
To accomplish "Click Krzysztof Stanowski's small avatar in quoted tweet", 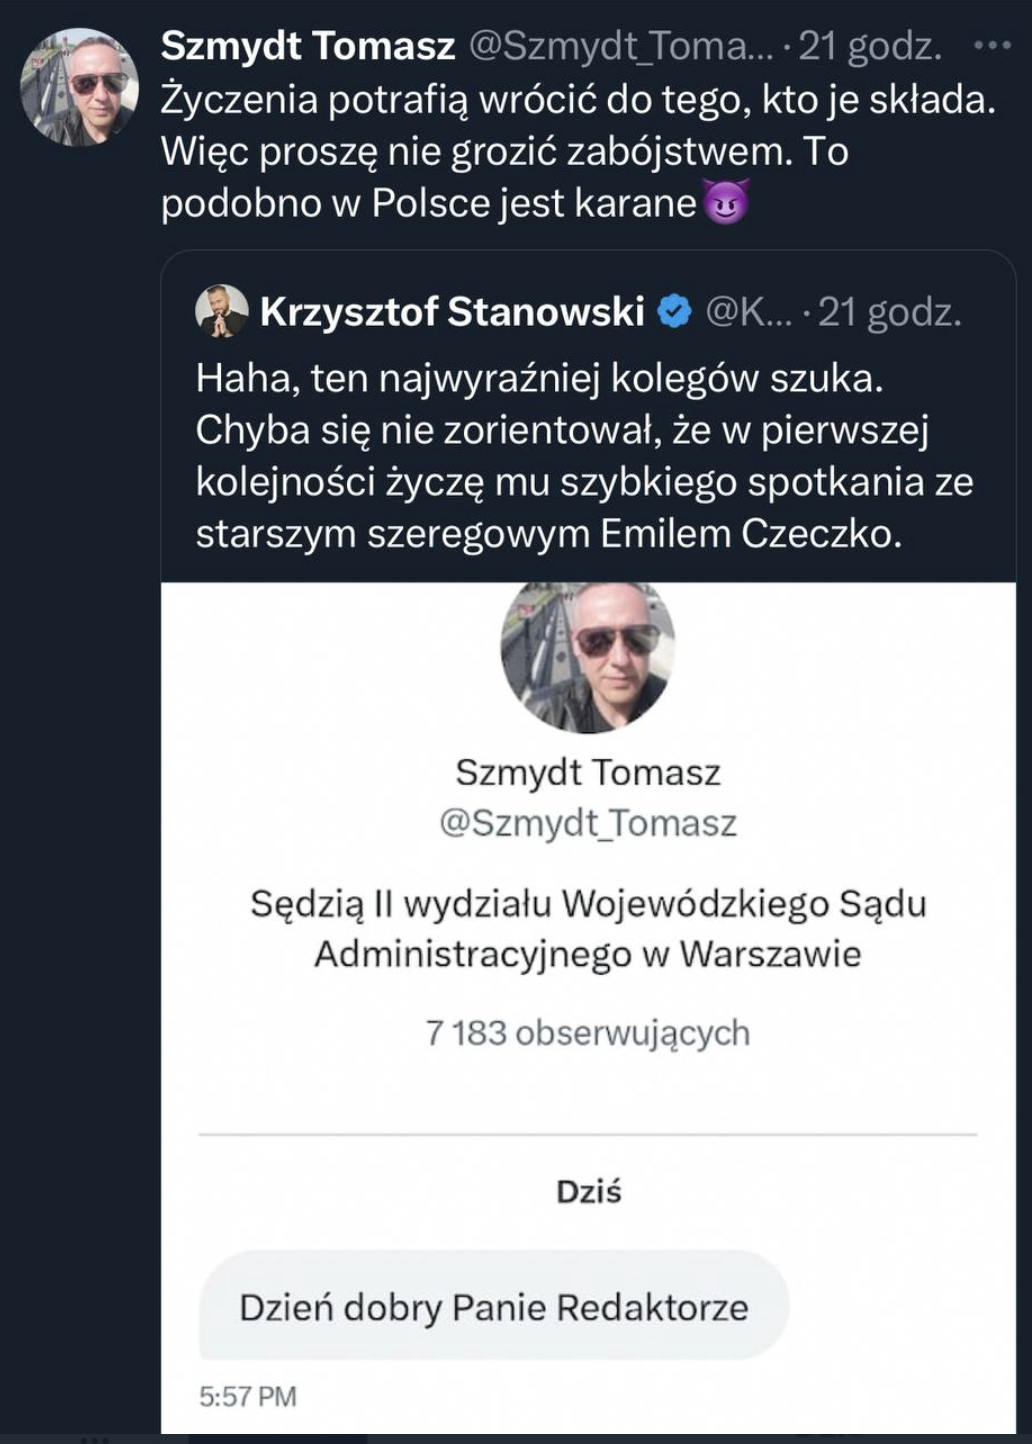I will click(x=221, y=311).
